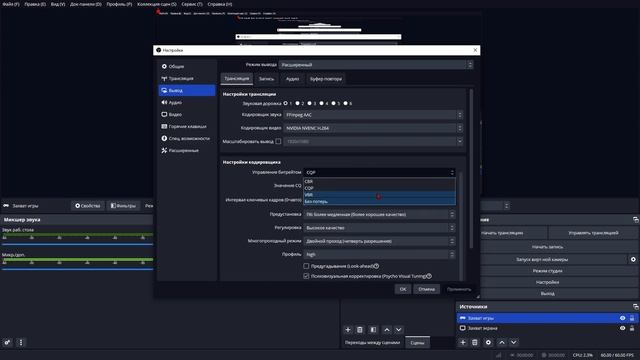Screen dimensions: 640x360
Task: Open the Файл menu
Action: coord(11,4)
